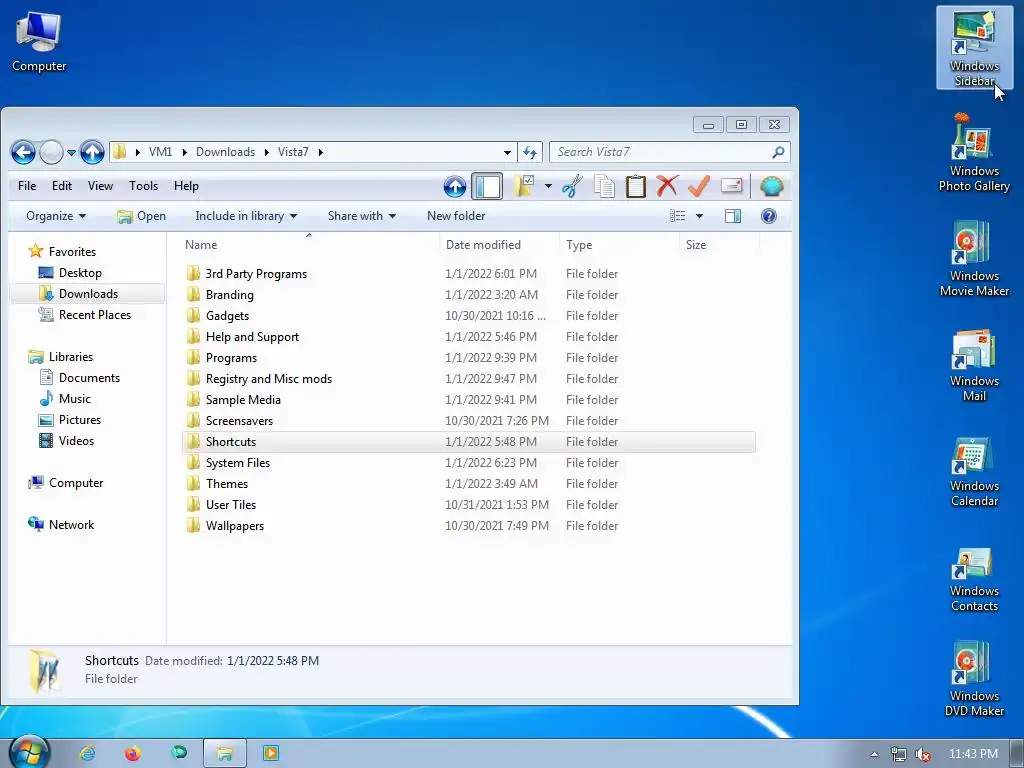Click the teal shell icon
Image resolution: width=1024 pixels, height=768 pixels.
(771, 187)
